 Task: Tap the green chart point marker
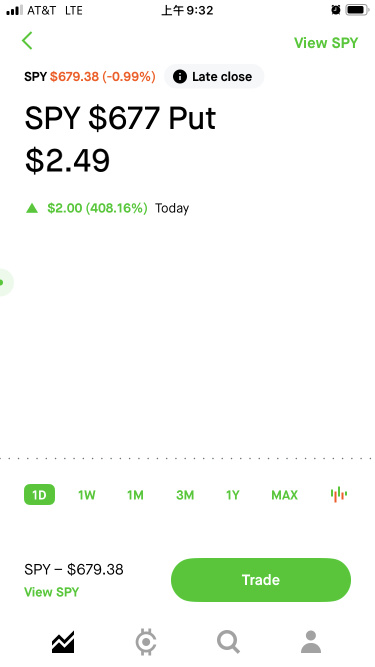[2, 282]
